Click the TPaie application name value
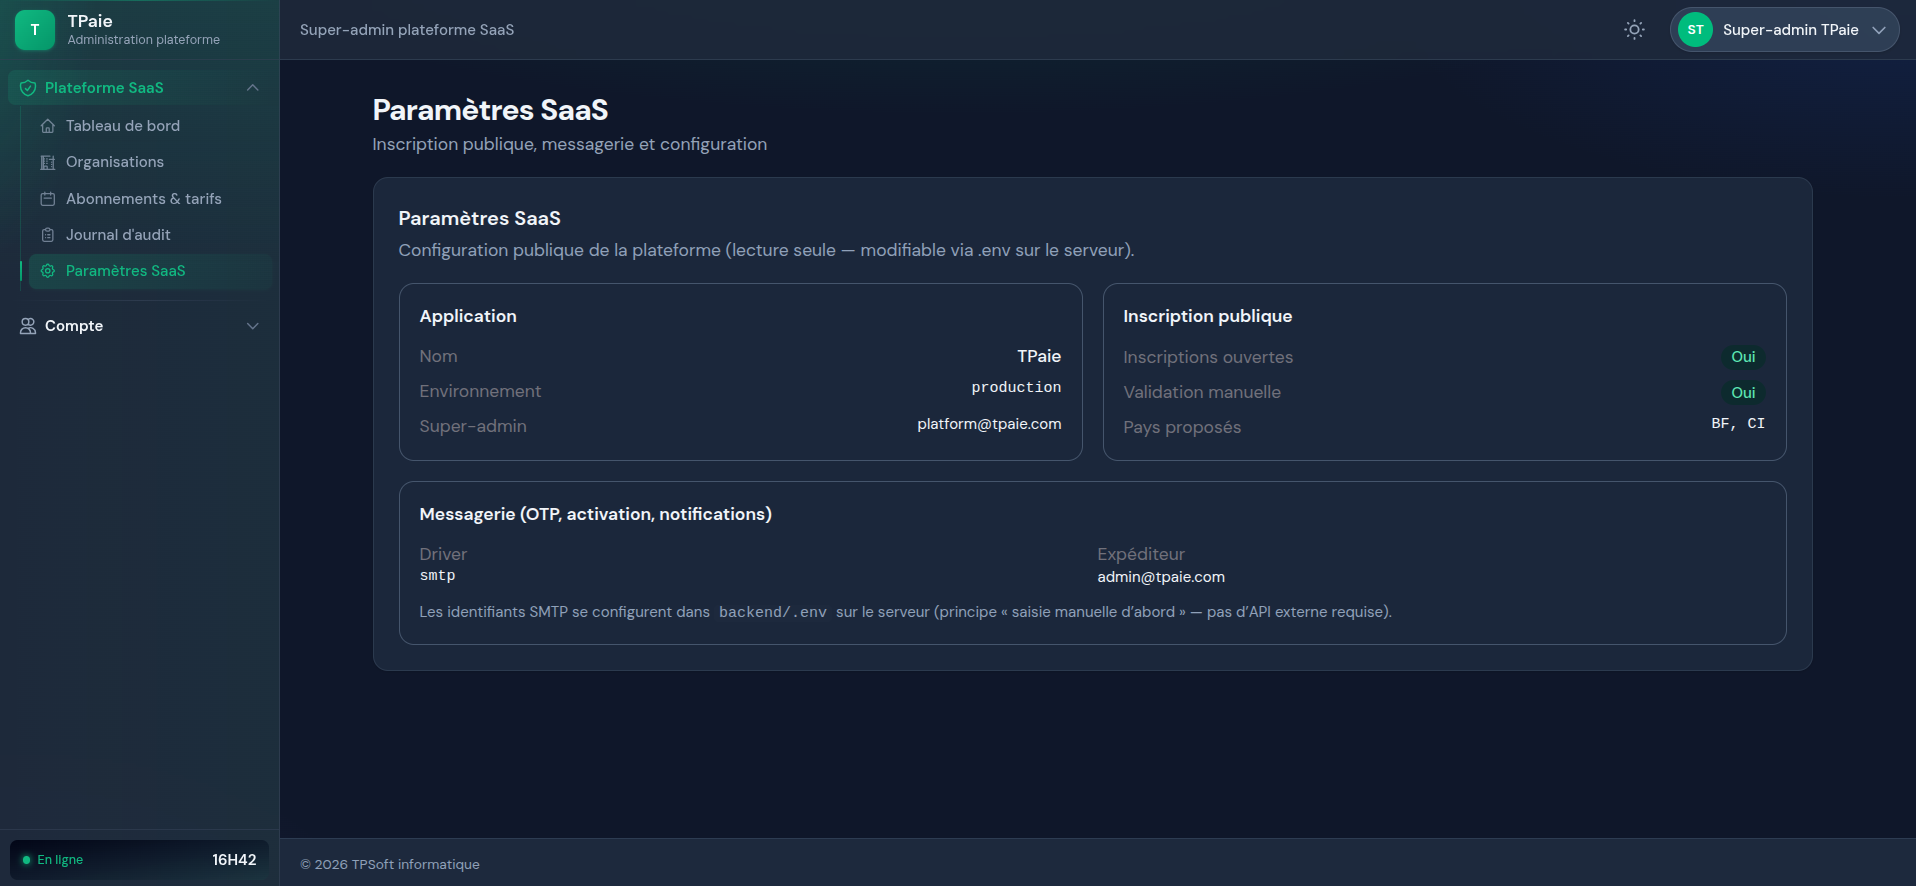The height and width of the screenshot is (886, 1916). point(1039,356)
